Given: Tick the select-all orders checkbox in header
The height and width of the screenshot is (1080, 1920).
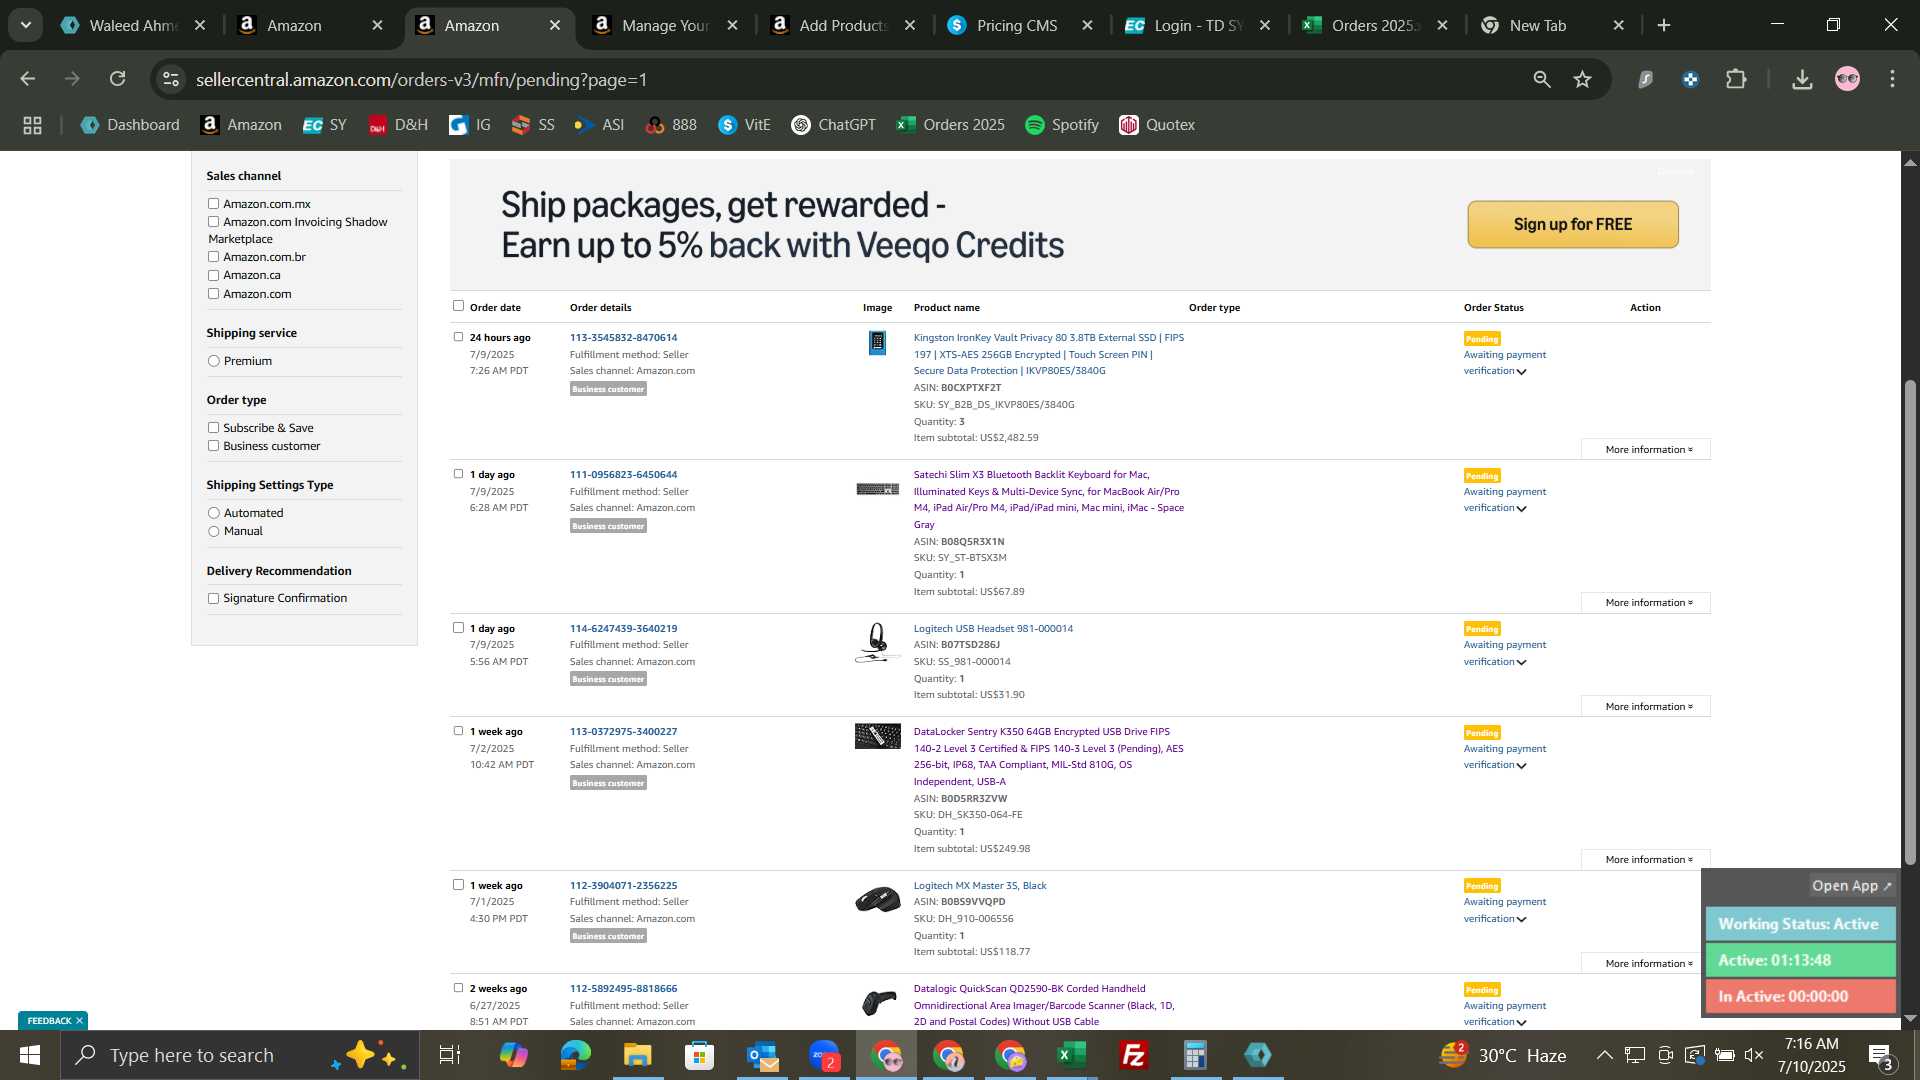Looking at the screenshot, I should coord(458,306).
